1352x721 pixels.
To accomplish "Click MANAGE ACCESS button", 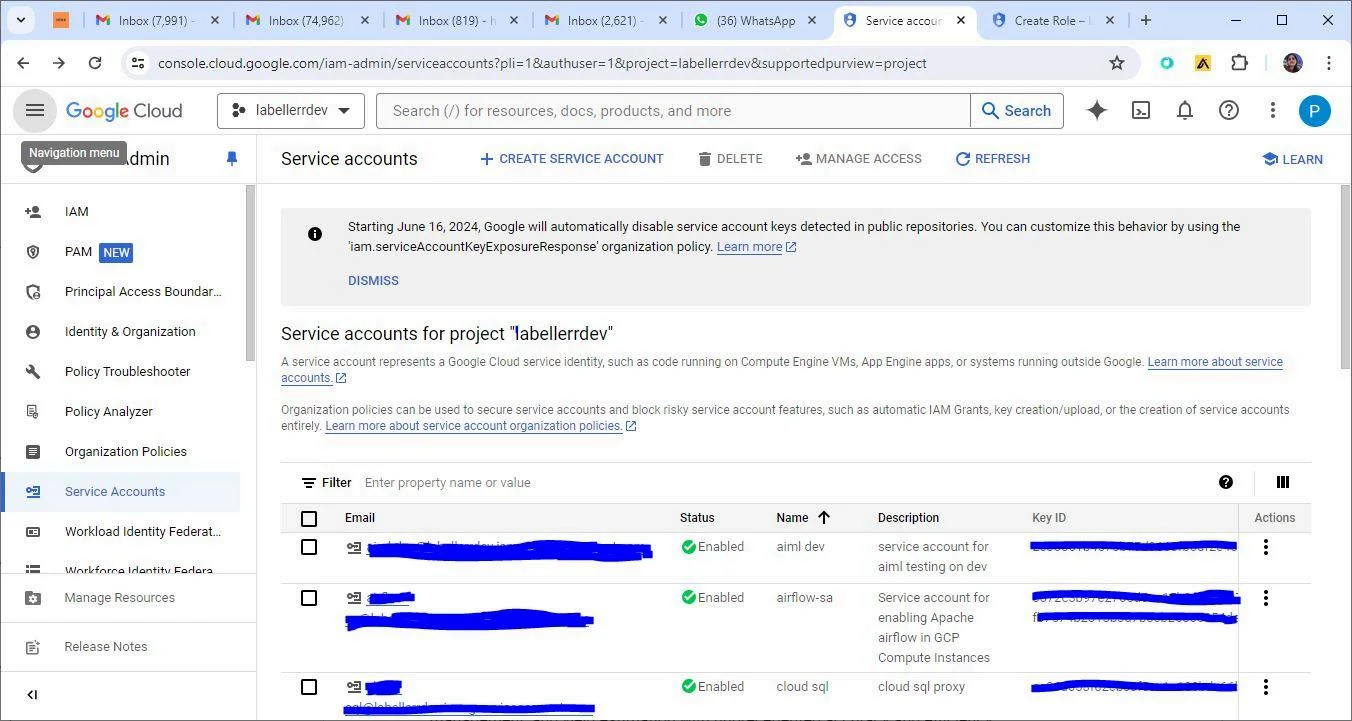I will [858, 159].
